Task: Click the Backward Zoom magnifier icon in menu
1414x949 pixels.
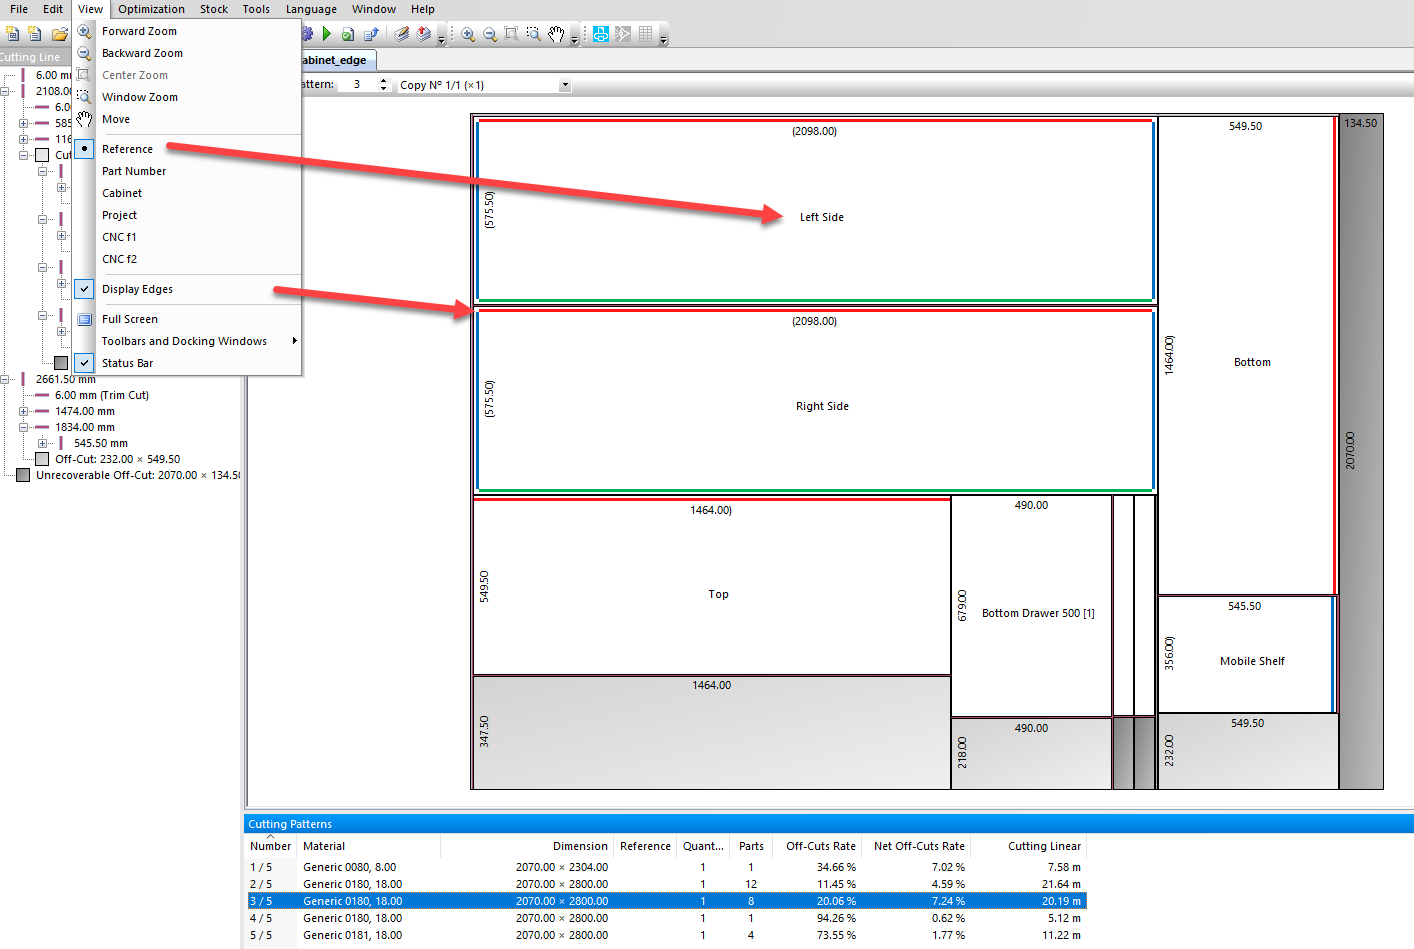Action: click(85, 53)
